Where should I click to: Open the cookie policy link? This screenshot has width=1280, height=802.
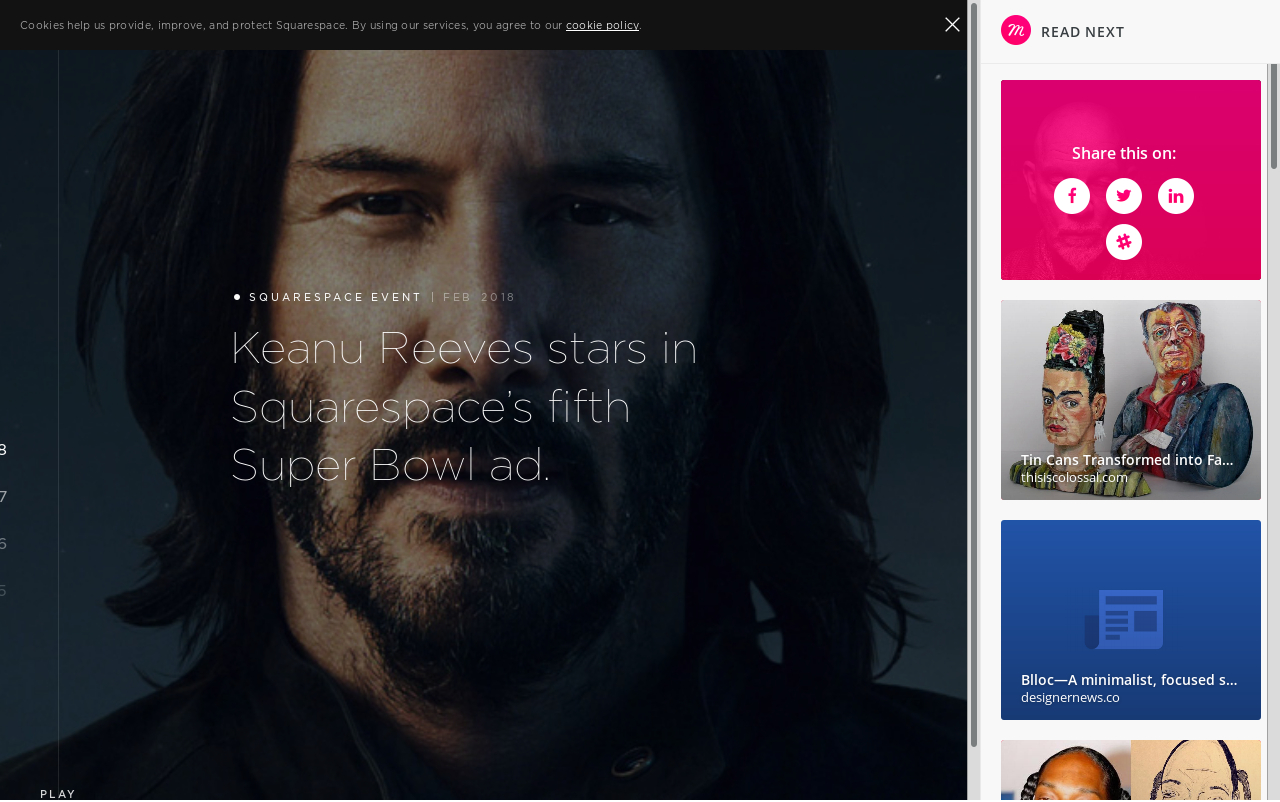click(602, 25)
